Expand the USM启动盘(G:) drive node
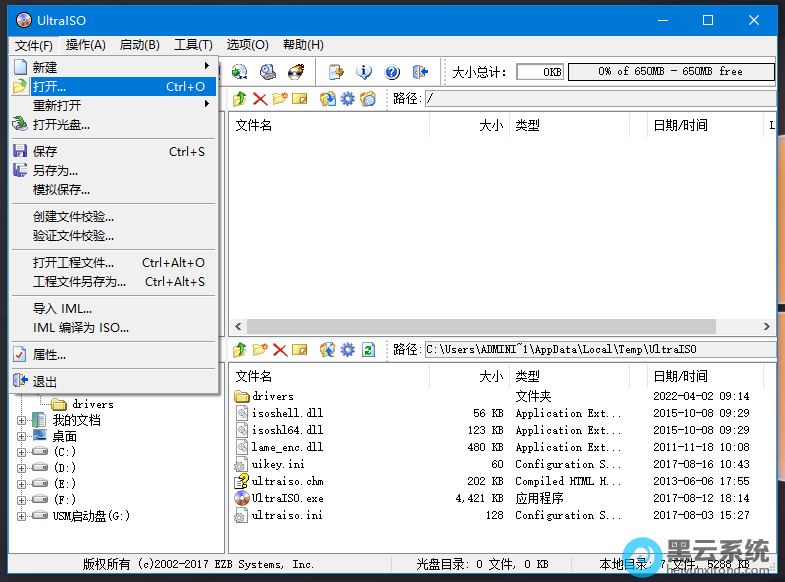The image size is (785, 582). coord(22,516)
